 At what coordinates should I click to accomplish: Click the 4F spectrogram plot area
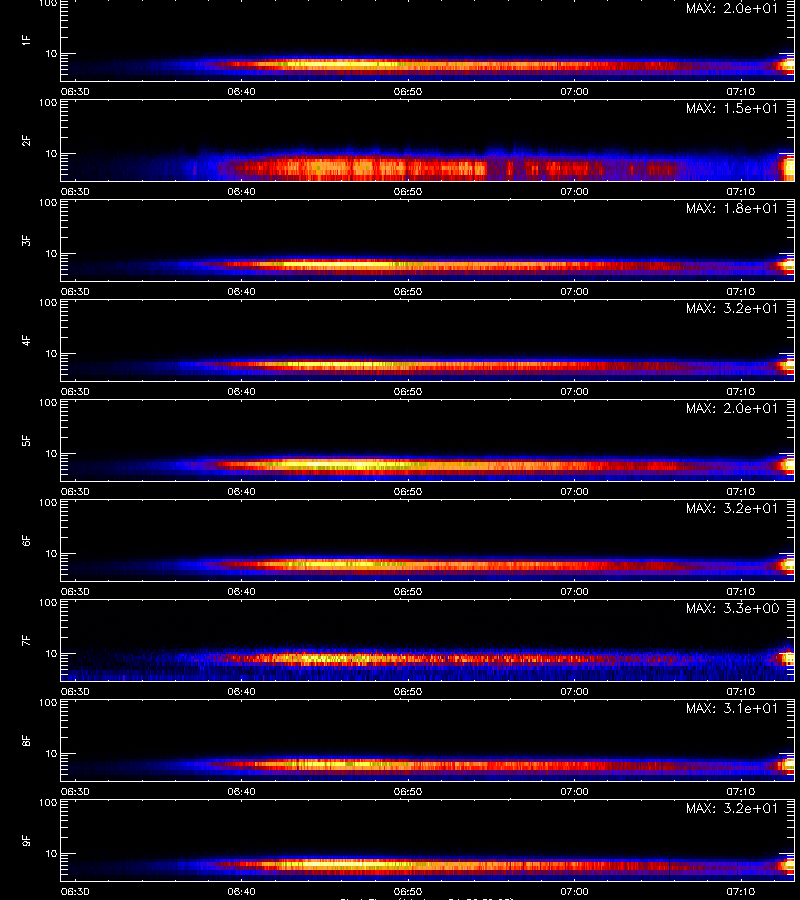coord(428,340)
